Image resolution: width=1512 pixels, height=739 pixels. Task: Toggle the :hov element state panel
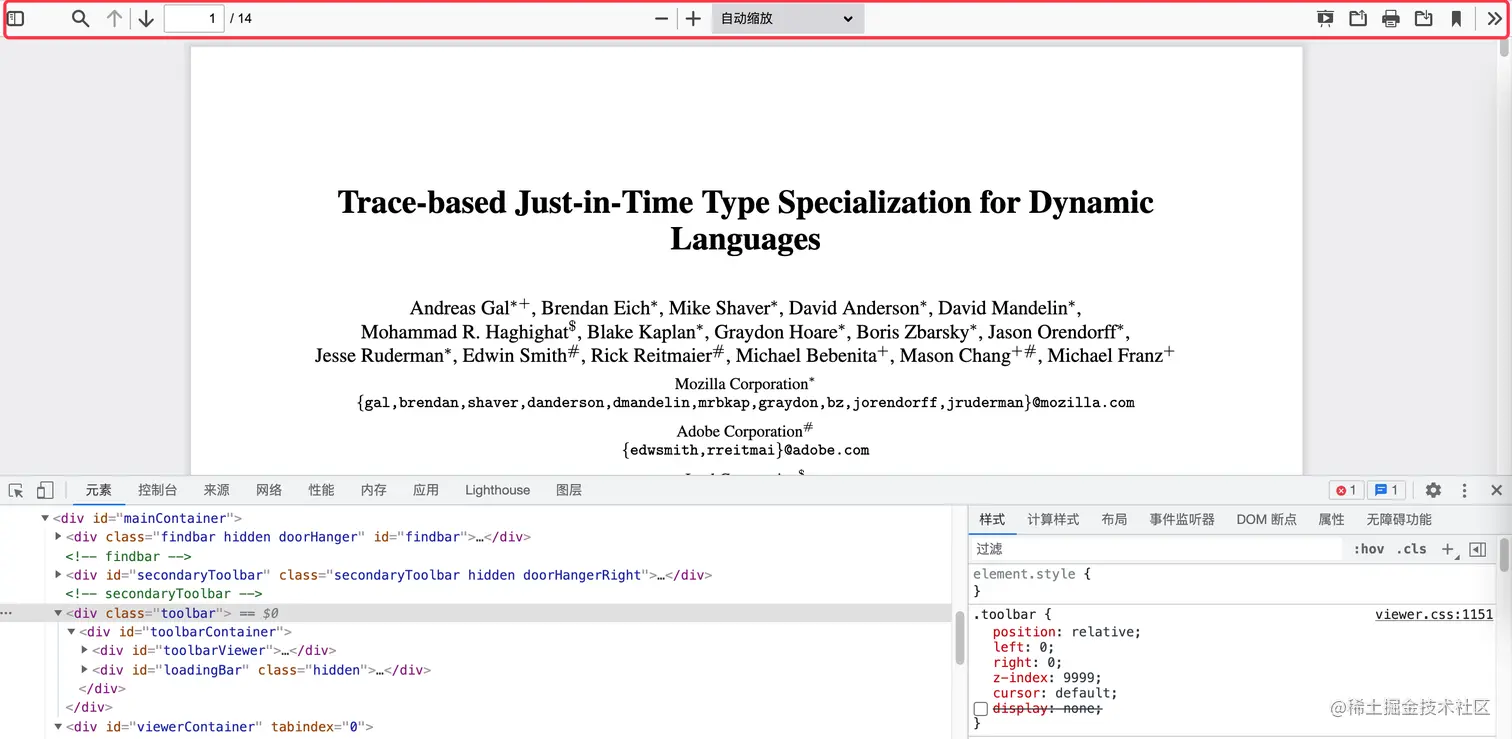tap(1369, 549)
